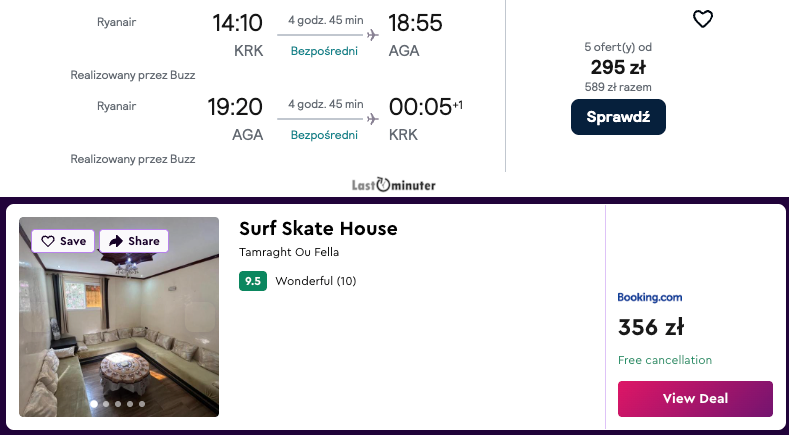Click the Free cancellation label
The image size is (789, 435).
click(665, 360)
